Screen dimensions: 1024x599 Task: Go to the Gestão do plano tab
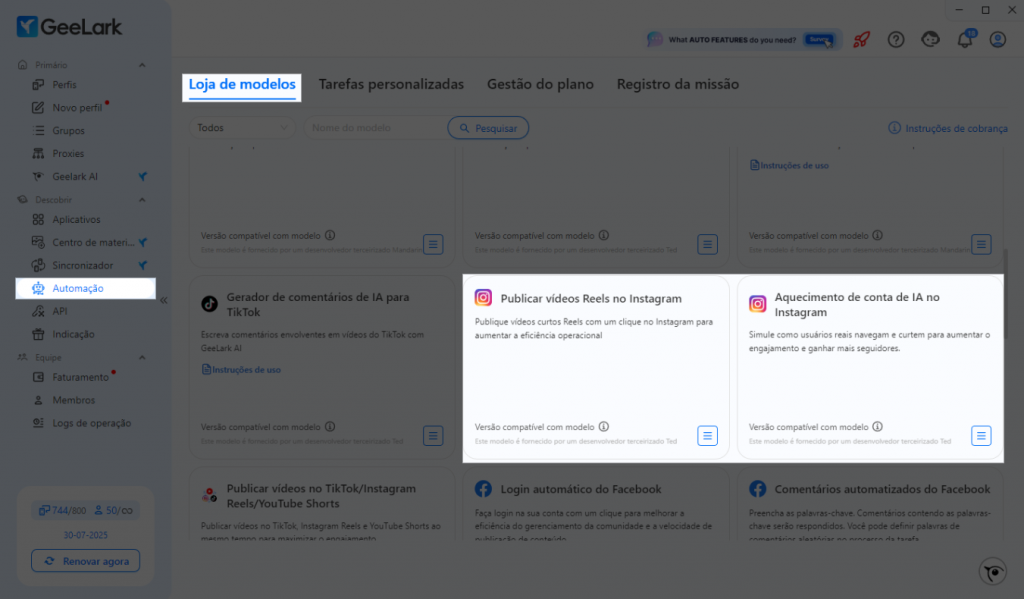pyautogui.click(x=540, y=84)
